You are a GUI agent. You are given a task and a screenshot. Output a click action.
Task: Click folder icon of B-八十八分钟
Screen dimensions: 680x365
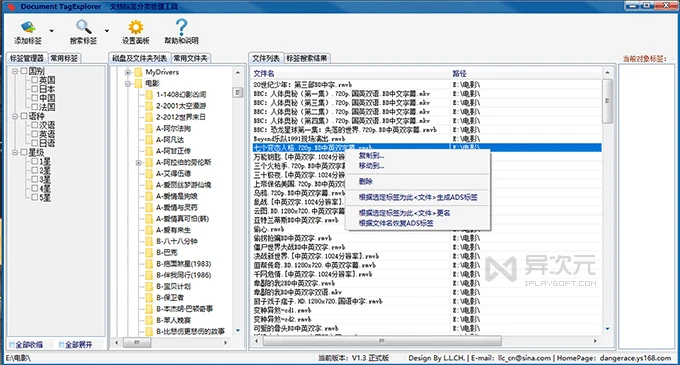(149, 241)
